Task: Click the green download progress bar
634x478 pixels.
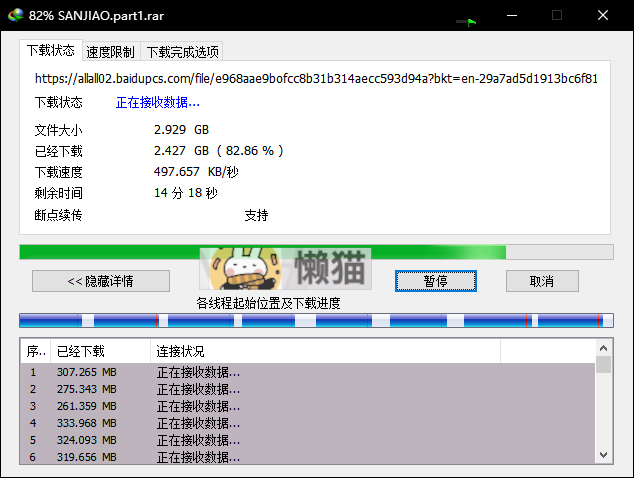Action: (x=262, y=252)
